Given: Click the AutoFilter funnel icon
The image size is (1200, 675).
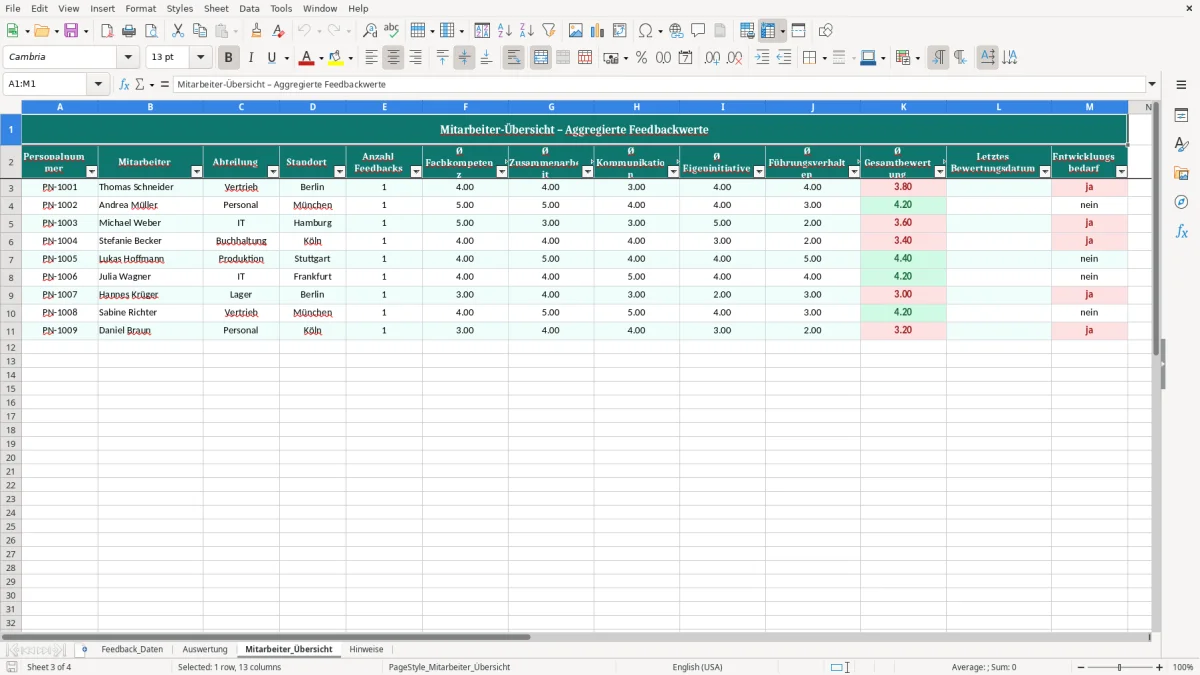Looking at the screenshot, I should coord(549,31).
